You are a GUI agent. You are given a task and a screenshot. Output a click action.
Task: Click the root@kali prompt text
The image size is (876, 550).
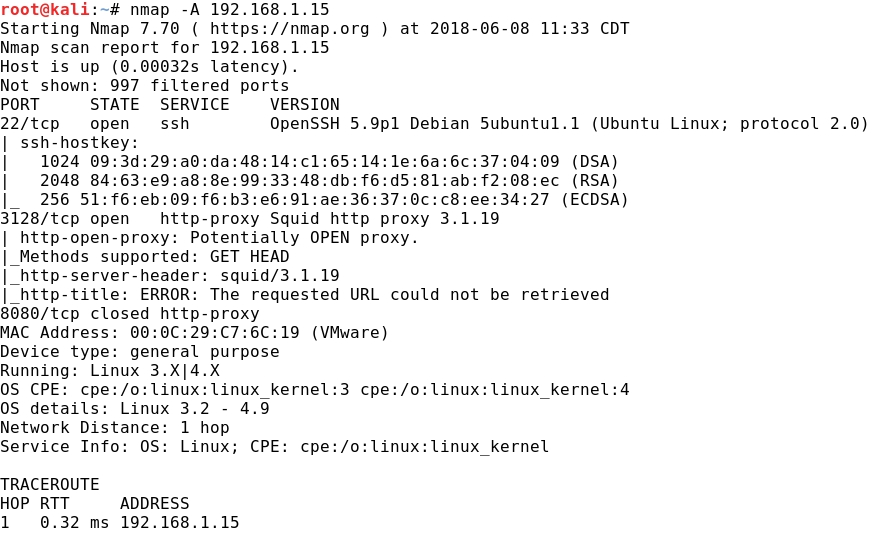point(45,10)
